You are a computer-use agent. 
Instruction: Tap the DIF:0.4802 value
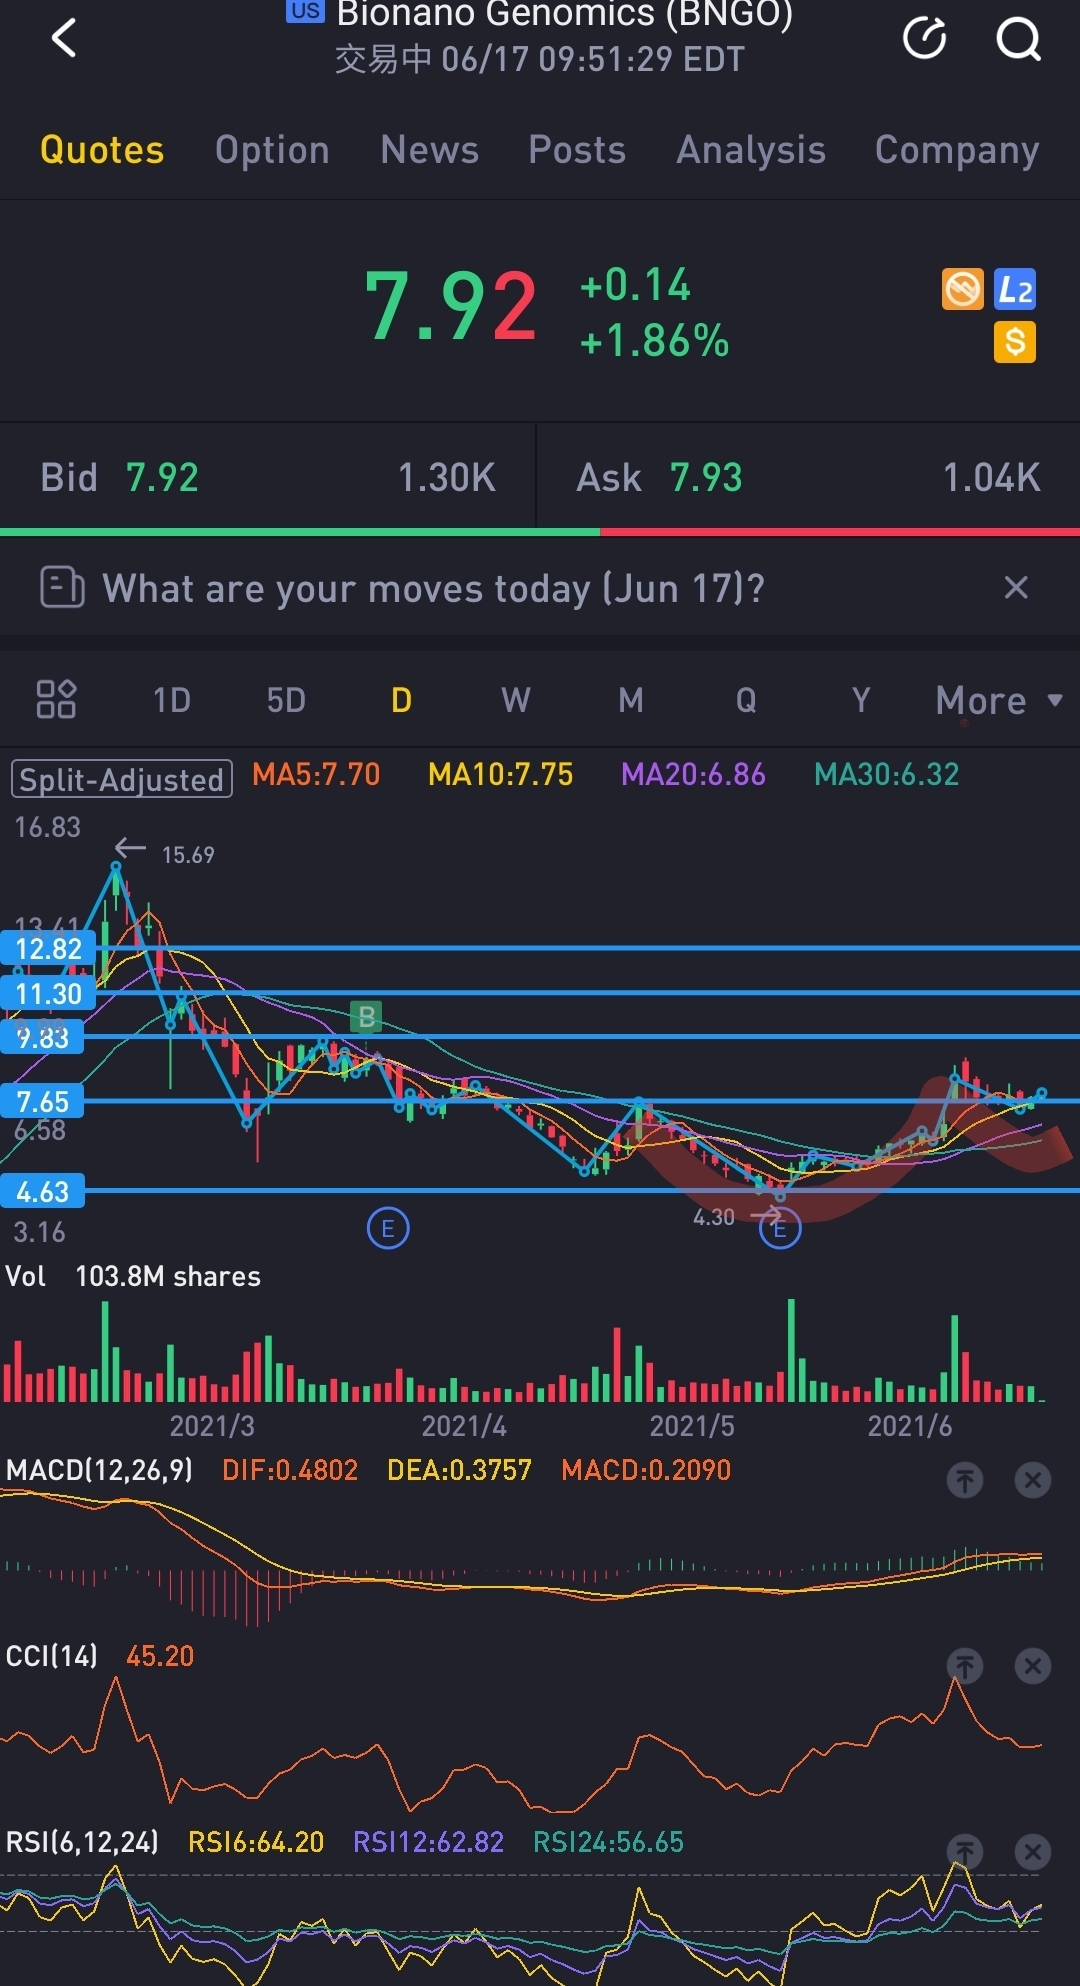click(x=290, y=1470)
